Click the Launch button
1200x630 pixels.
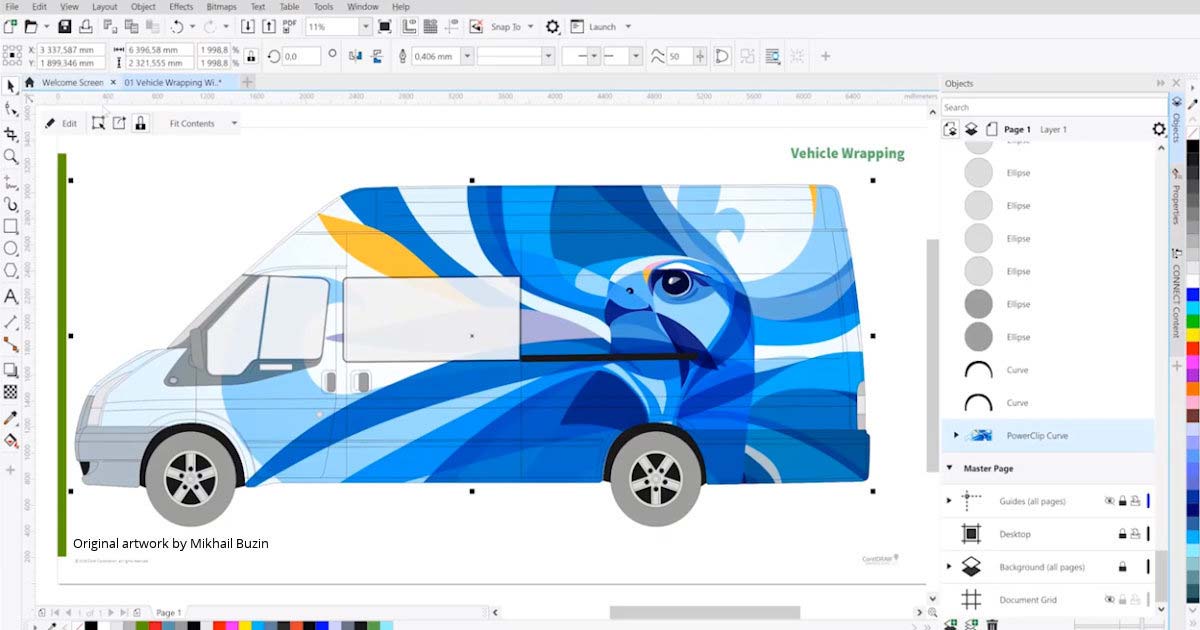[602, 27]
